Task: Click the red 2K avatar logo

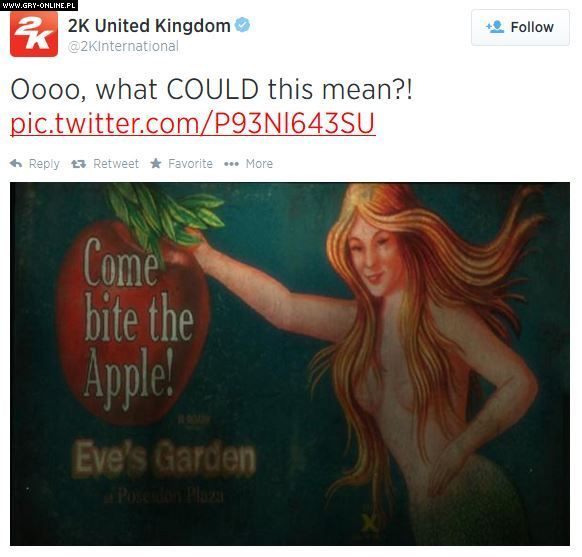Action: (34, 34)
